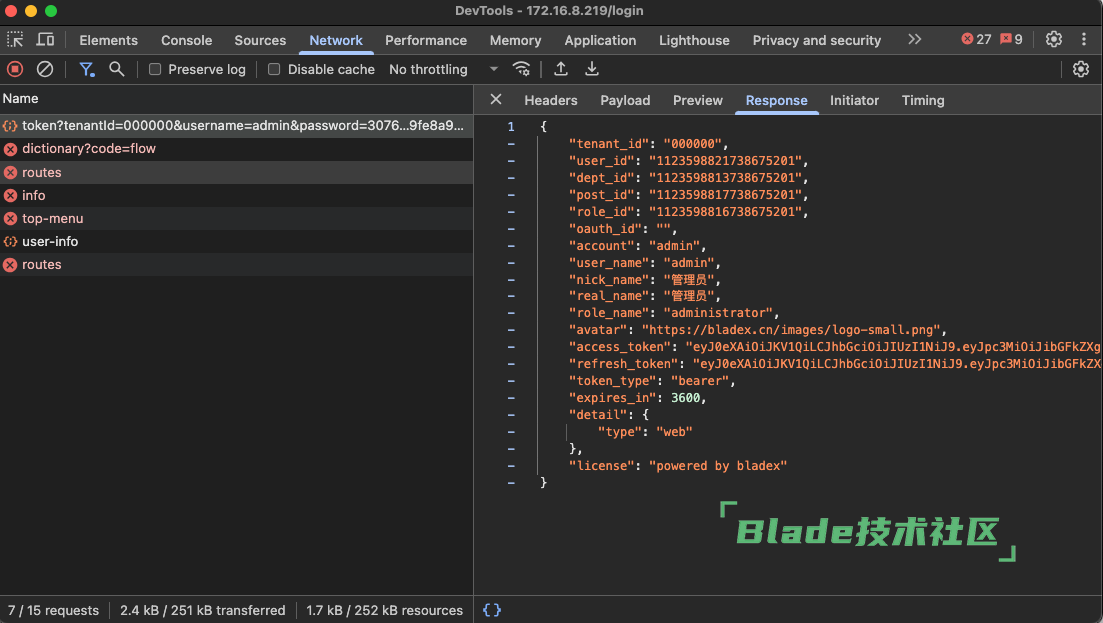The image size is (1103, 623).
Task: Open the Application panel
Action: (600, 40)
